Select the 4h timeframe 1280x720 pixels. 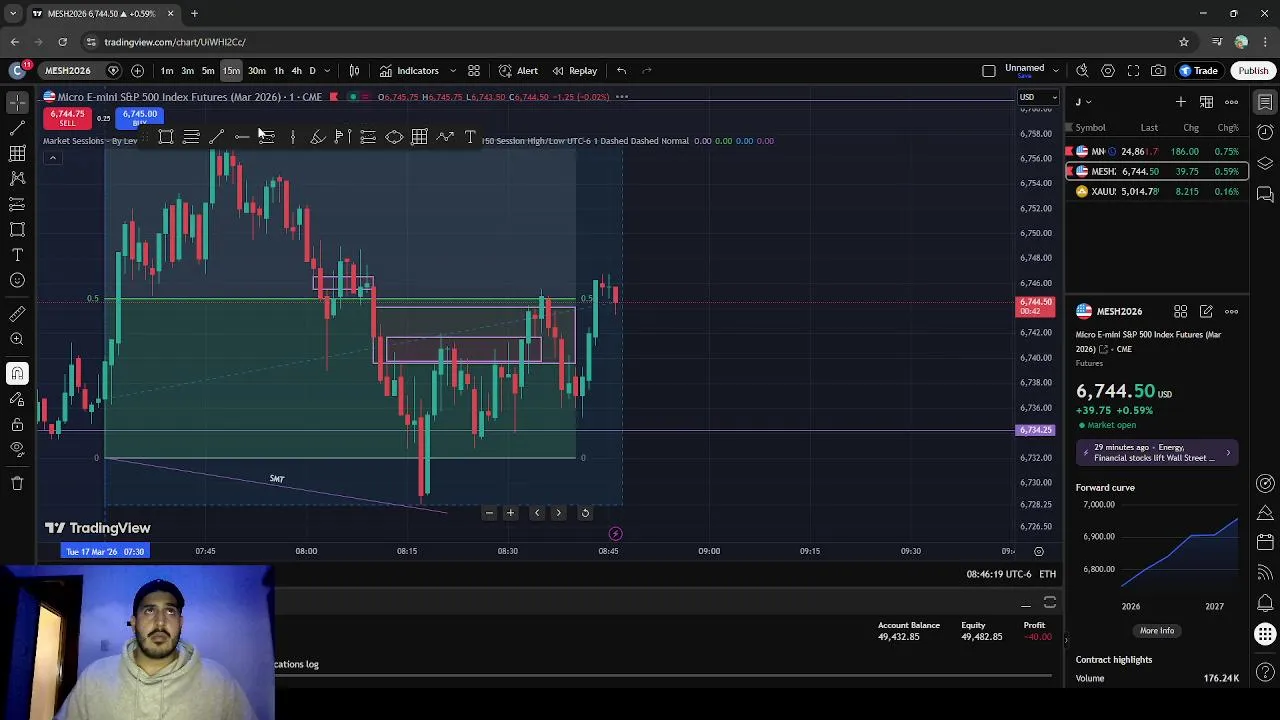(x=296, y=71)
